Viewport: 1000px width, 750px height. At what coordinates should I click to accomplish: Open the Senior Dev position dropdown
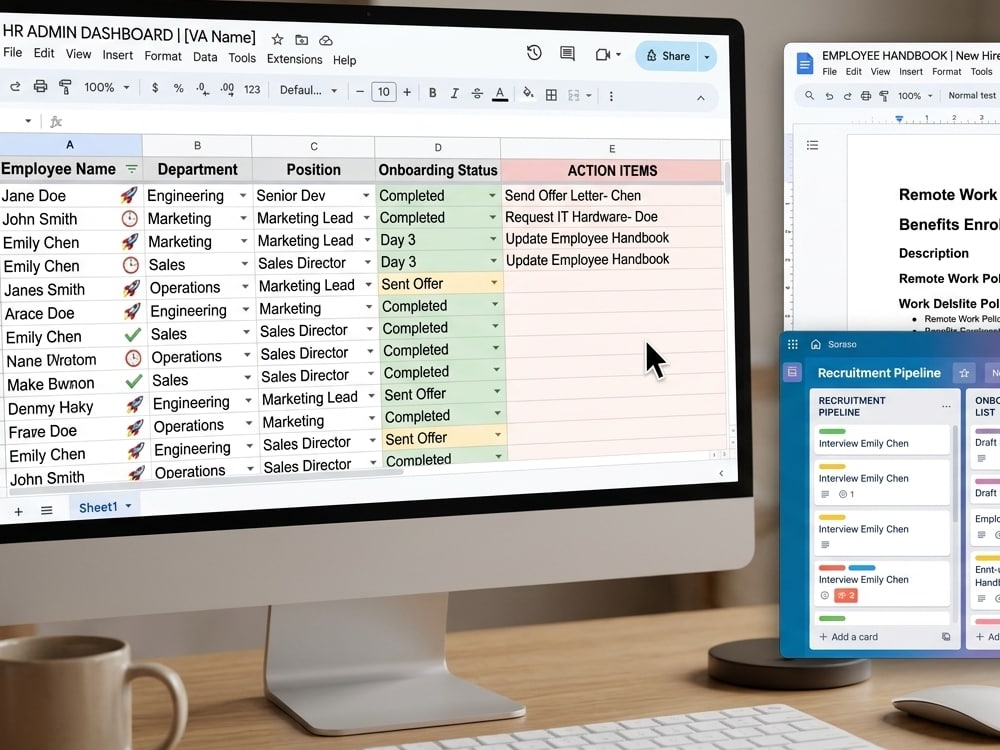(x=366, y=196)
